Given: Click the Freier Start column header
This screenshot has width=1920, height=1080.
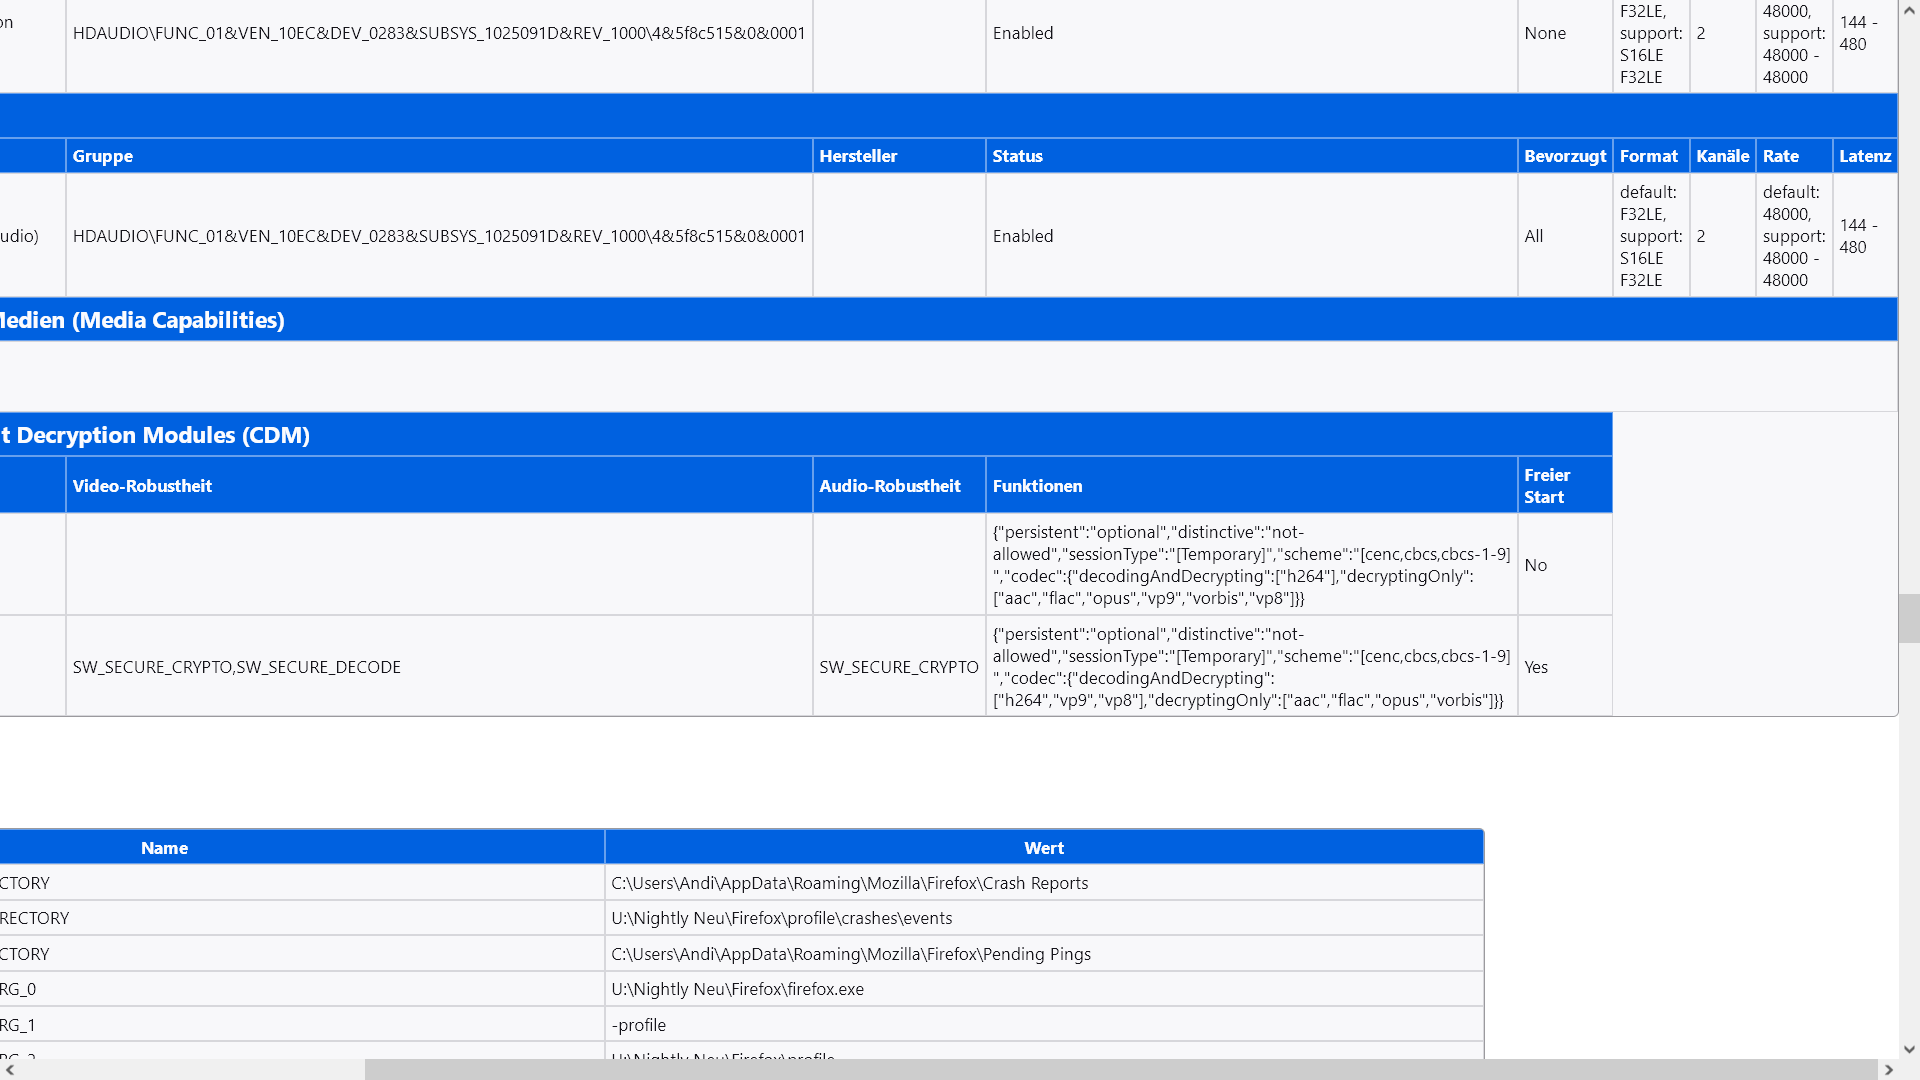Looking at the screenshot, I should [x=1547, y=486].
